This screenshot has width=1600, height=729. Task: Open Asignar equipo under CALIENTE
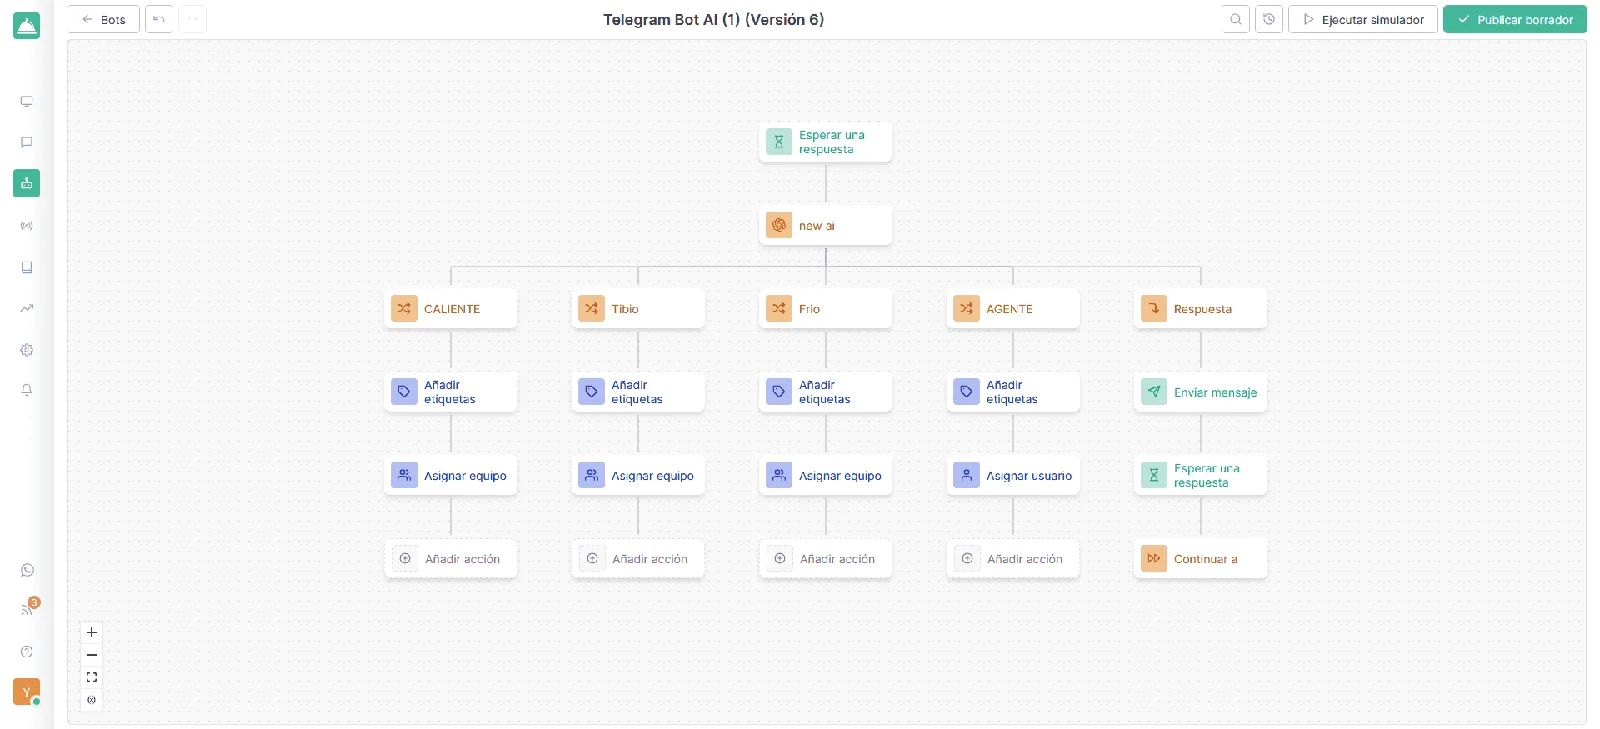tap(451, 476)
